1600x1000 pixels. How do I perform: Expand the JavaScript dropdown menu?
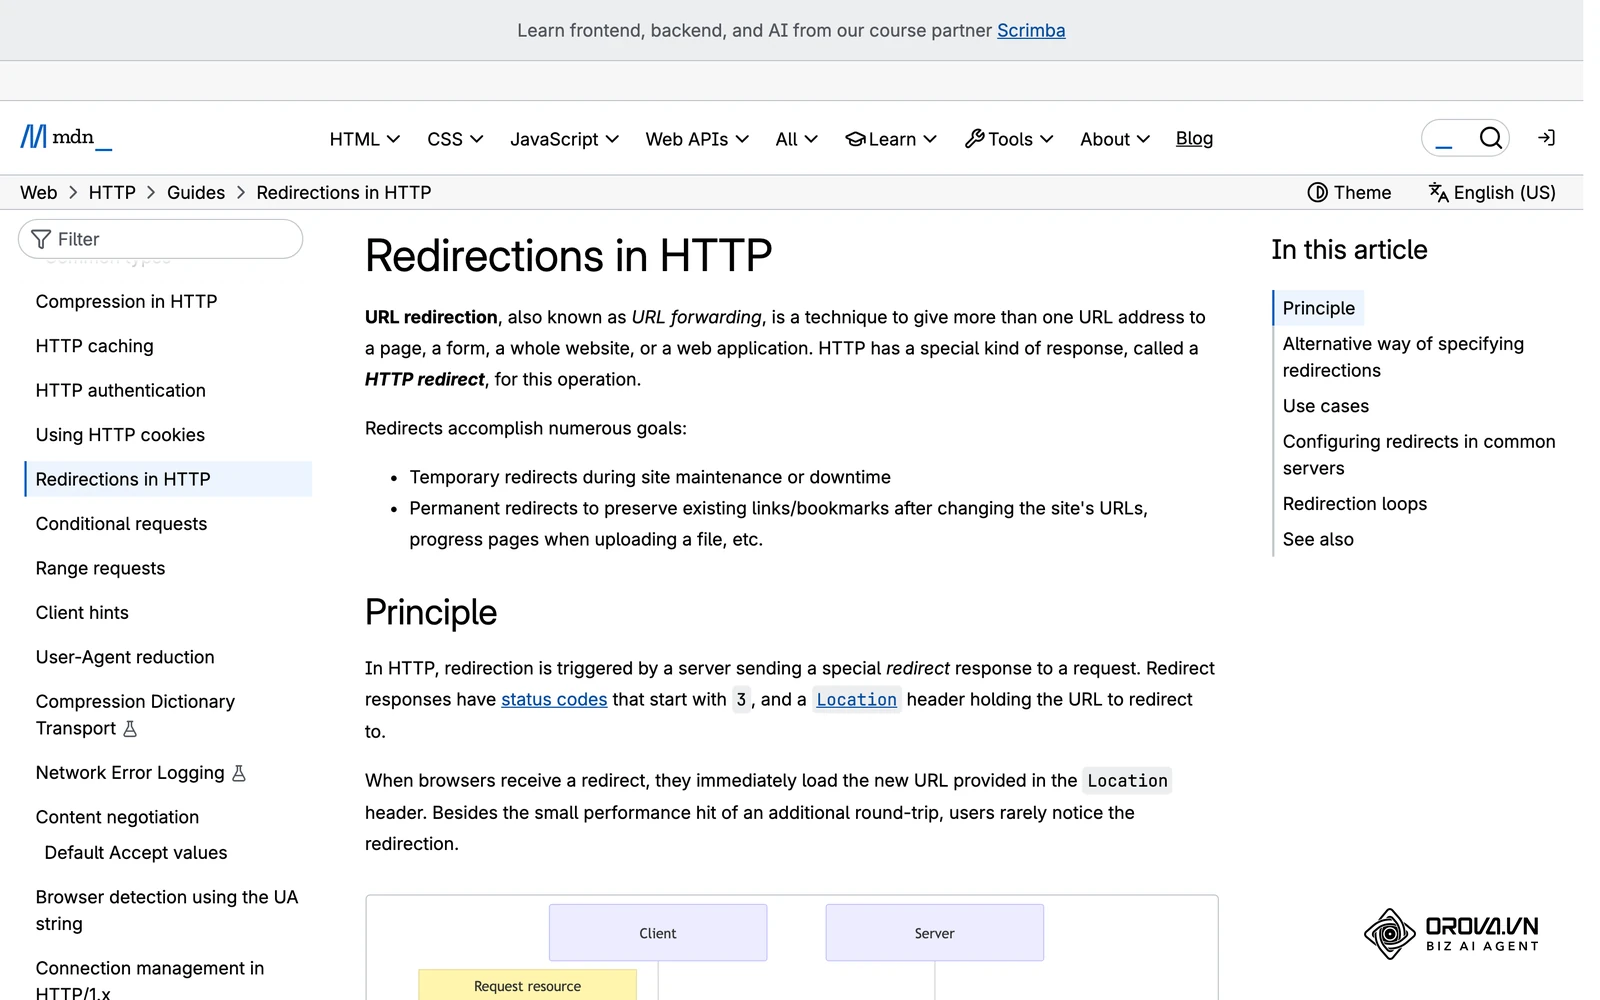[564, 139]
